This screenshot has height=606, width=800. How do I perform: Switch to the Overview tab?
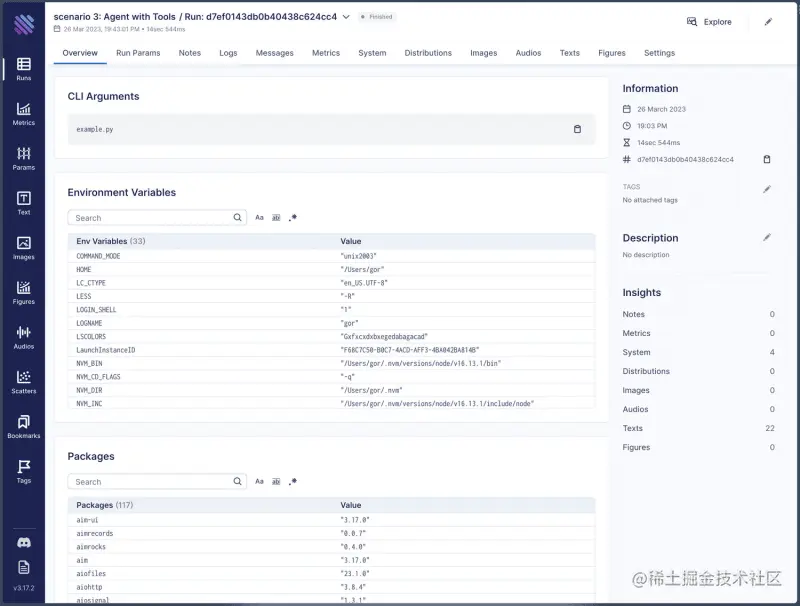tap(80, 53)
